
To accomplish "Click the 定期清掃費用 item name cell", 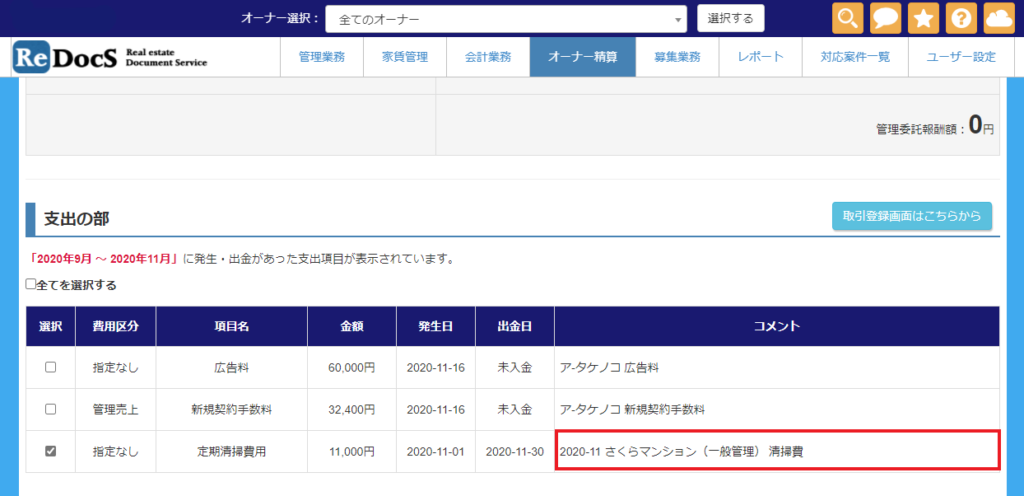I will pyautogui.click(x=232, y=452).
